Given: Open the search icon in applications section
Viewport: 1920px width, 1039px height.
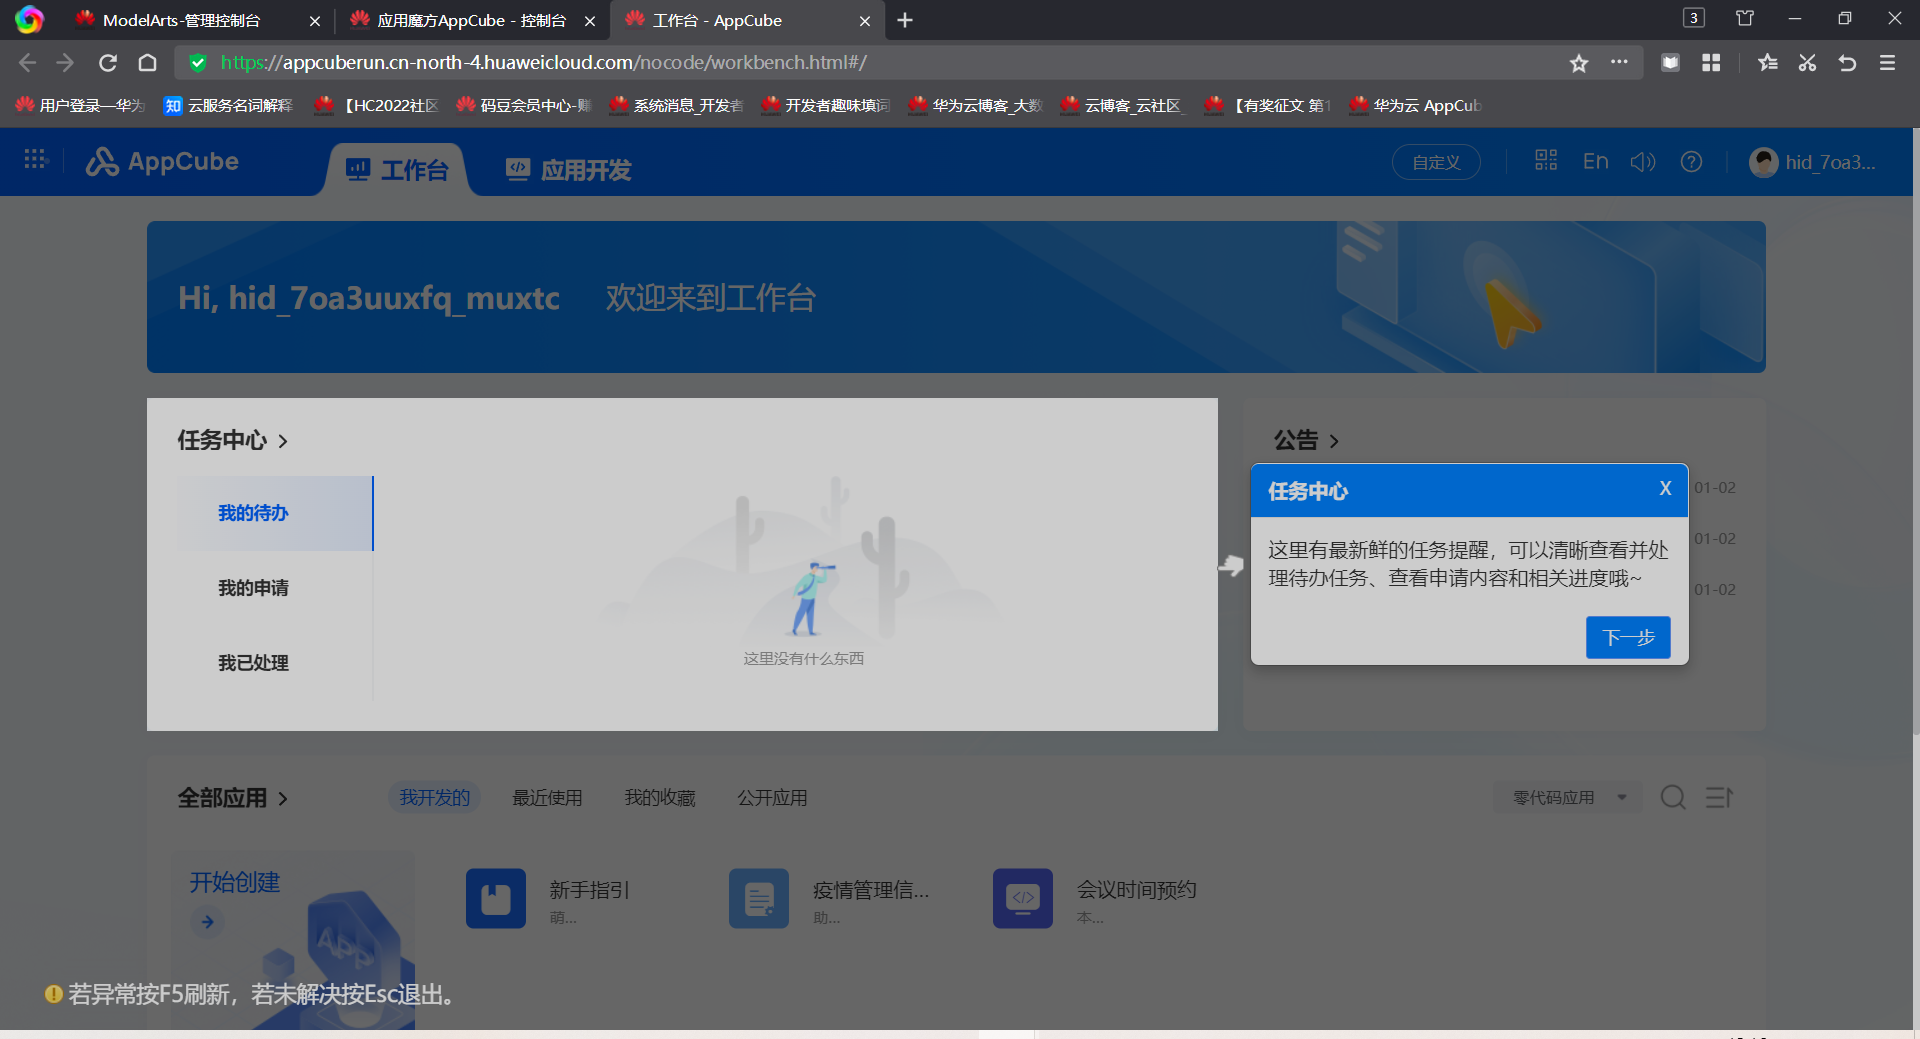Looking at the screenshot, I should [1673, 797].
